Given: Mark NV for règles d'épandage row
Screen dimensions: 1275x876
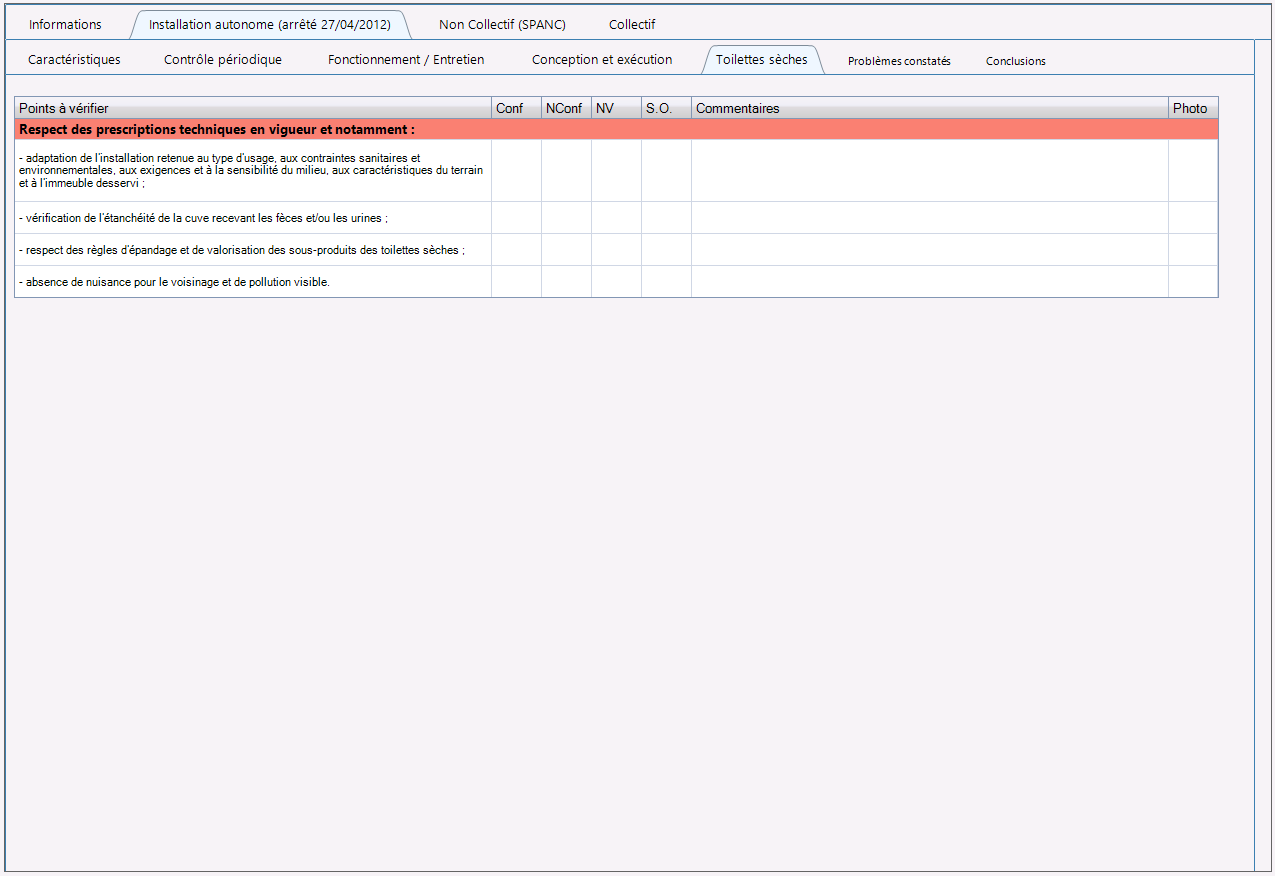Looking at the screenshot, I should pos(616,250).
